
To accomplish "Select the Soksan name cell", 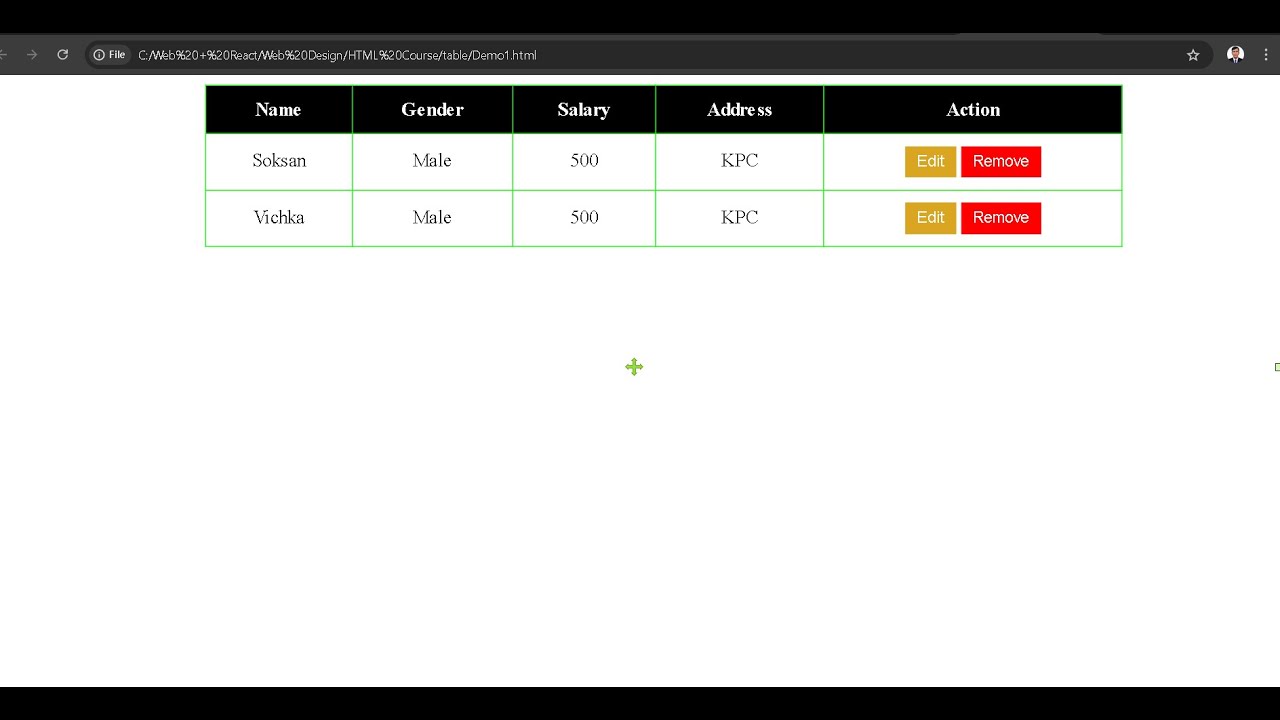I will click(x=279, y=161).
